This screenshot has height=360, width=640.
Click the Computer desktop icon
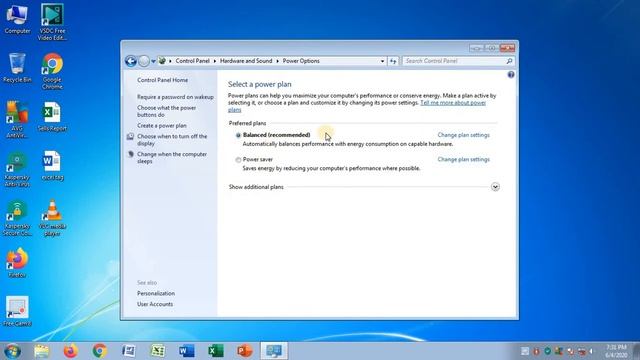[x=17, y=19]
